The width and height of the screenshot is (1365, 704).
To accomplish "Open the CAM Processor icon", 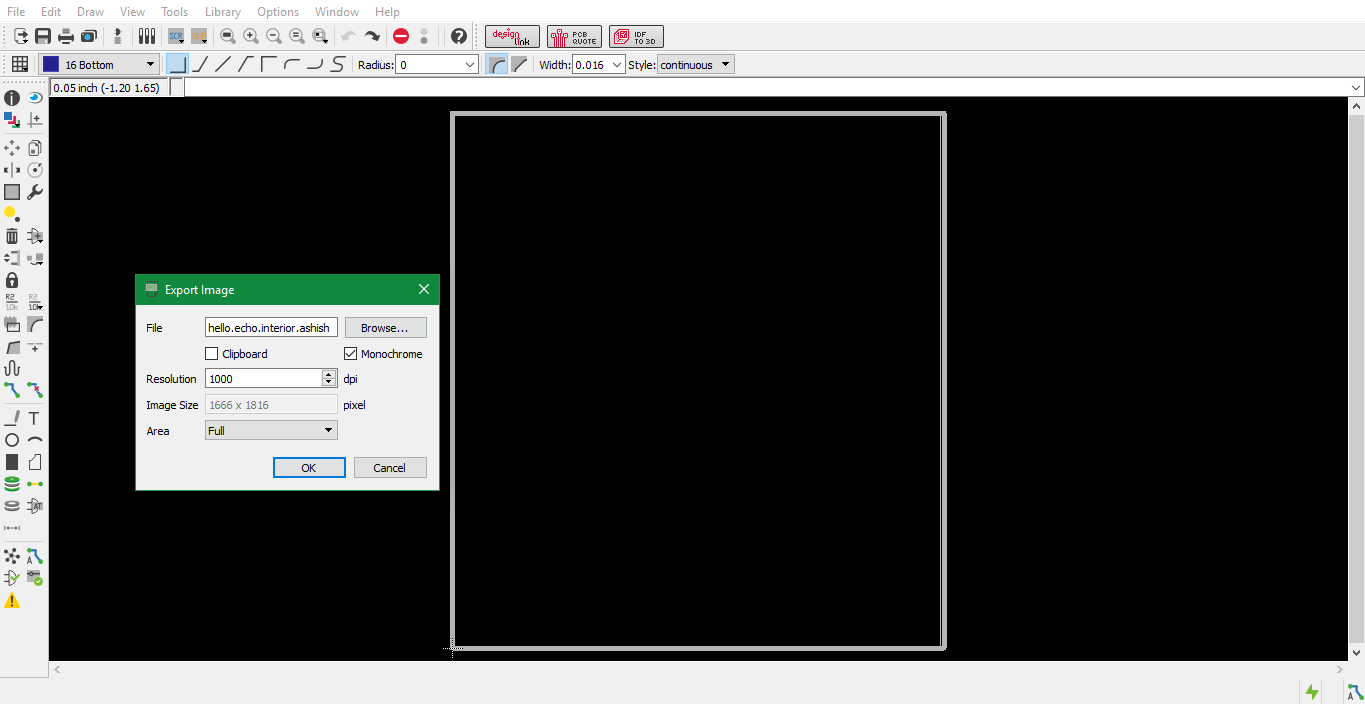I will (89, 36).
